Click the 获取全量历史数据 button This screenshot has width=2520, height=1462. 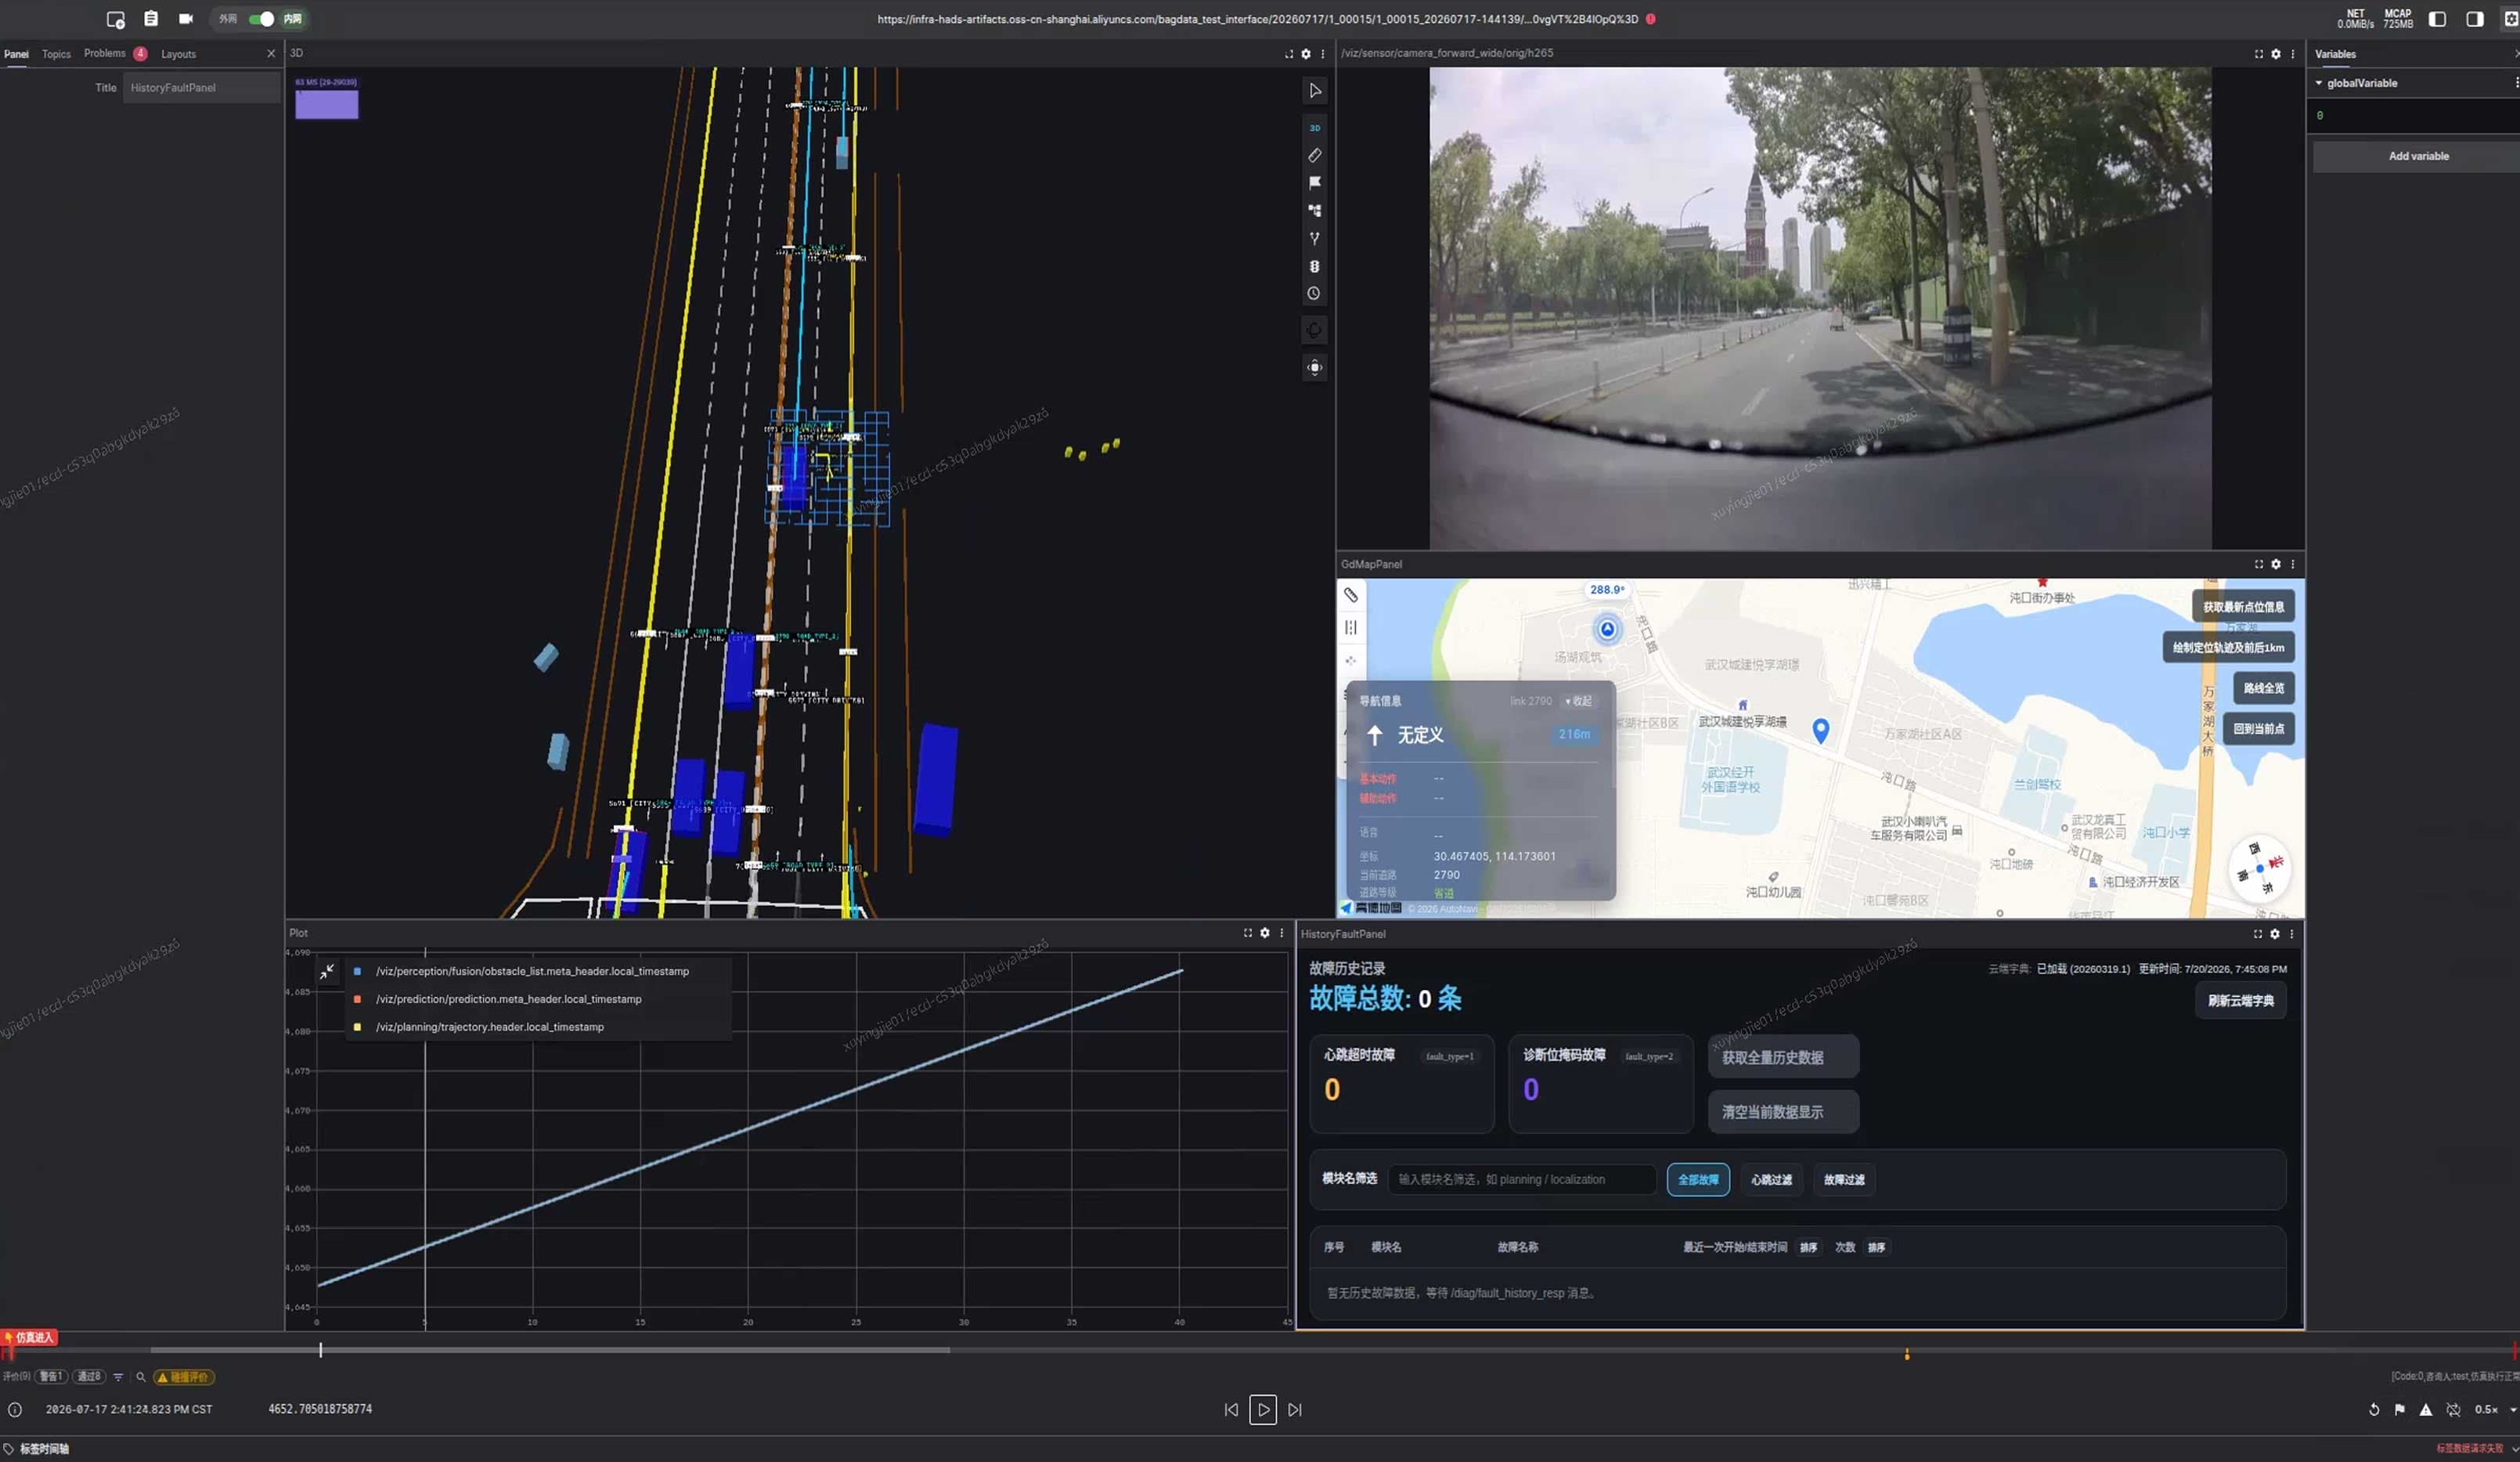click(1783, 1057)
